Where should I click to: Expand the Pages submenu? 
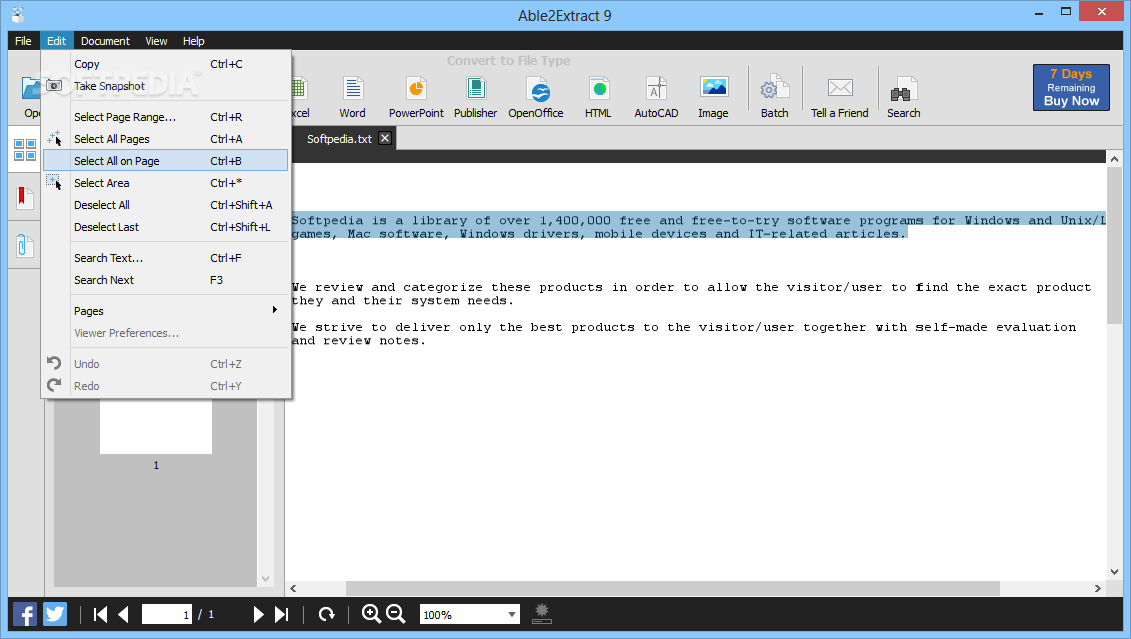[166, 311]
